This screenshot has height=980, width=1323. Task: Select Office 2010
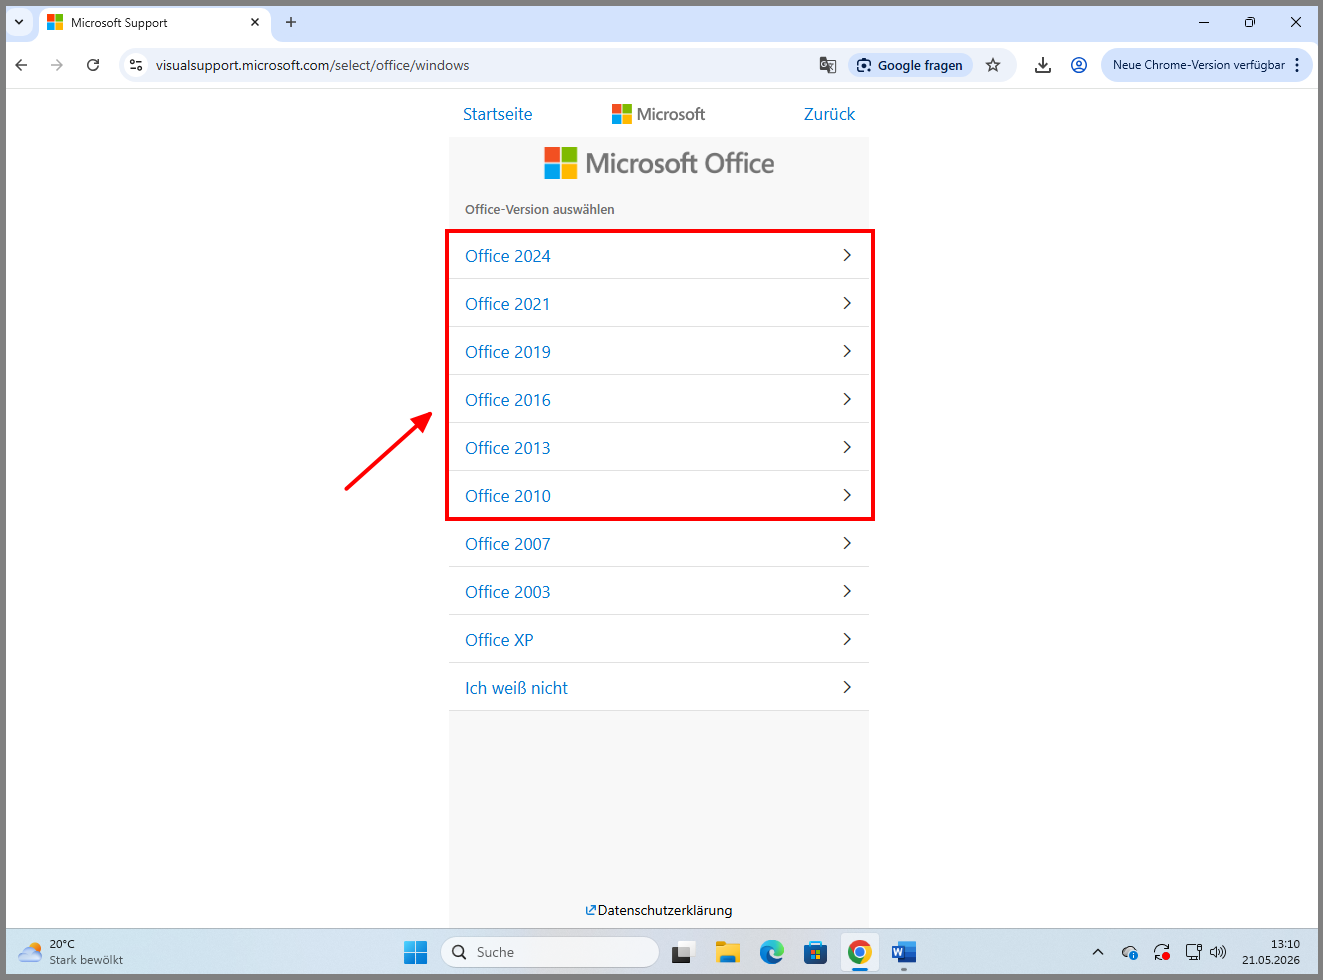click(x=659, y=495)
